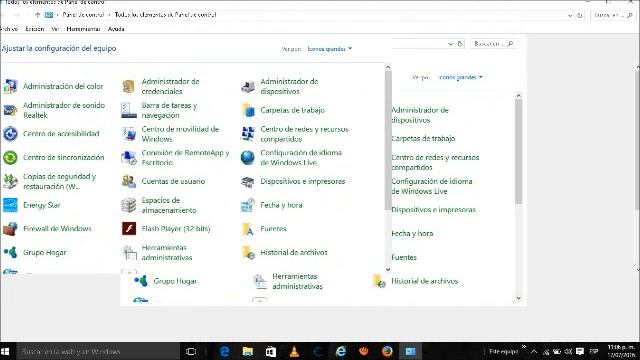The width and height of the screenshot is (640, 360).
Task: Go up one level with the up arrow
Action: tap(37, 15)
